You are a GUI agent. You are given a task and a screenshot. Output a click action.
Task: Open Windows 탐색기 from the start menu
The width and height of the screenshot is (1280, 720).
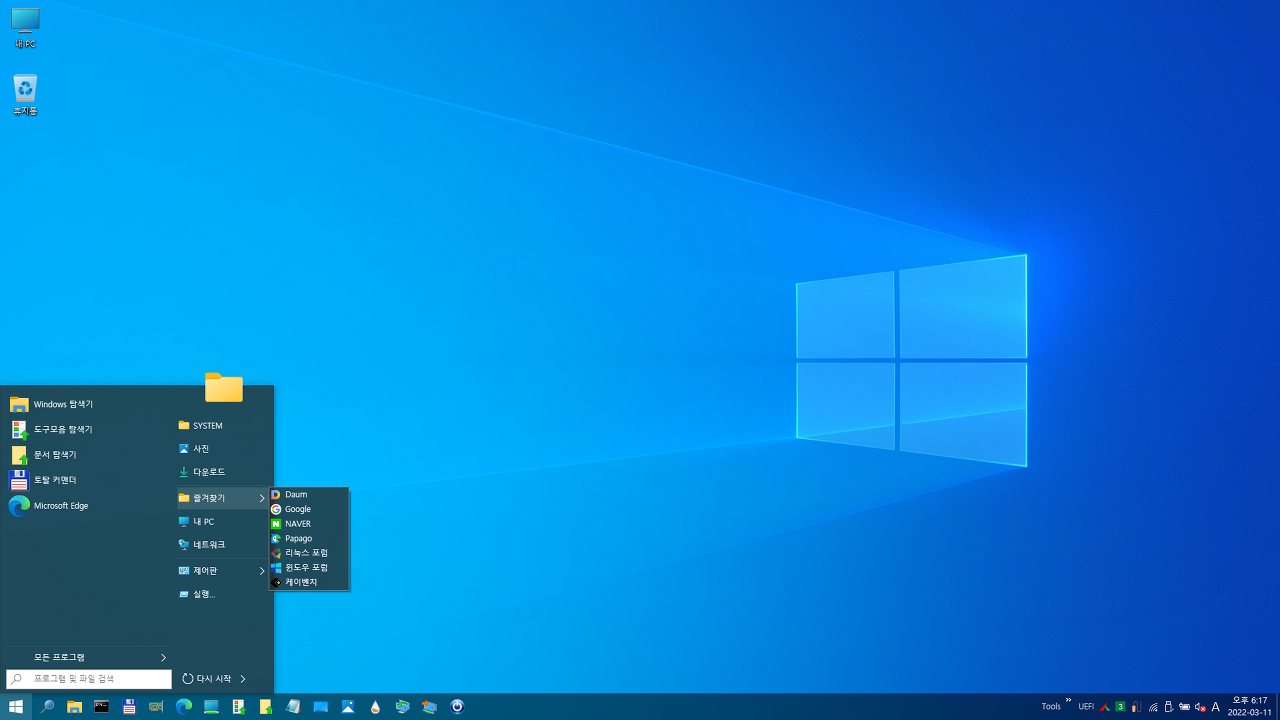88,404
